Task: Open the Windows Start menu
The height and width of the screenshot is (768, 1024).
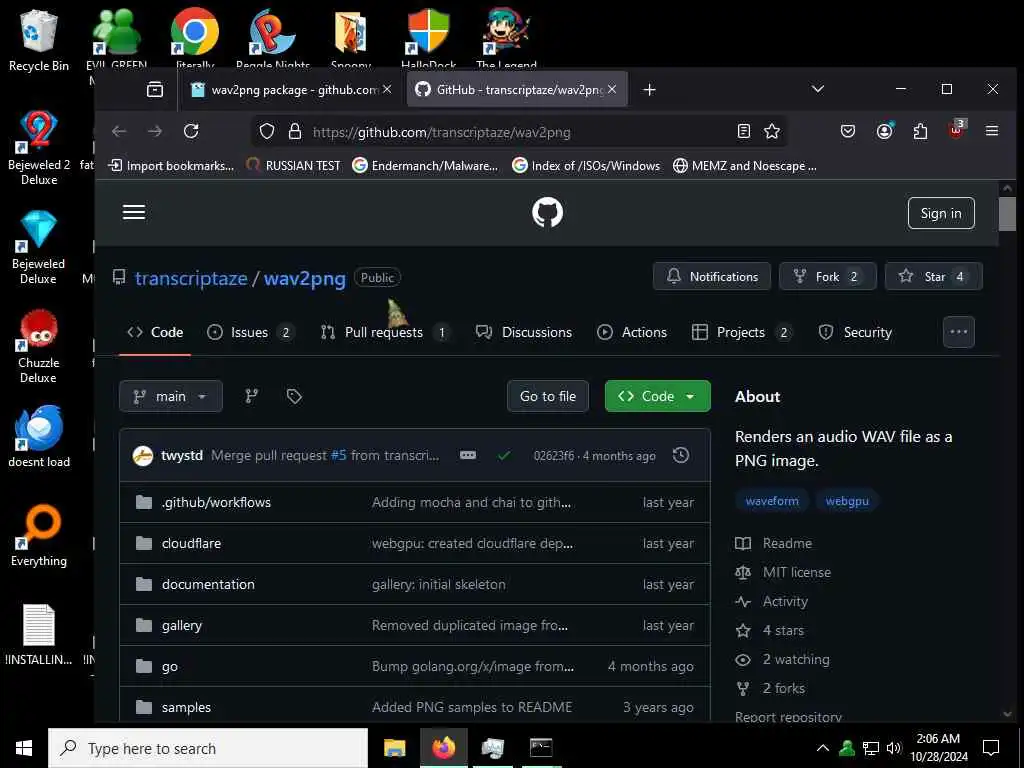Action: 24,748
